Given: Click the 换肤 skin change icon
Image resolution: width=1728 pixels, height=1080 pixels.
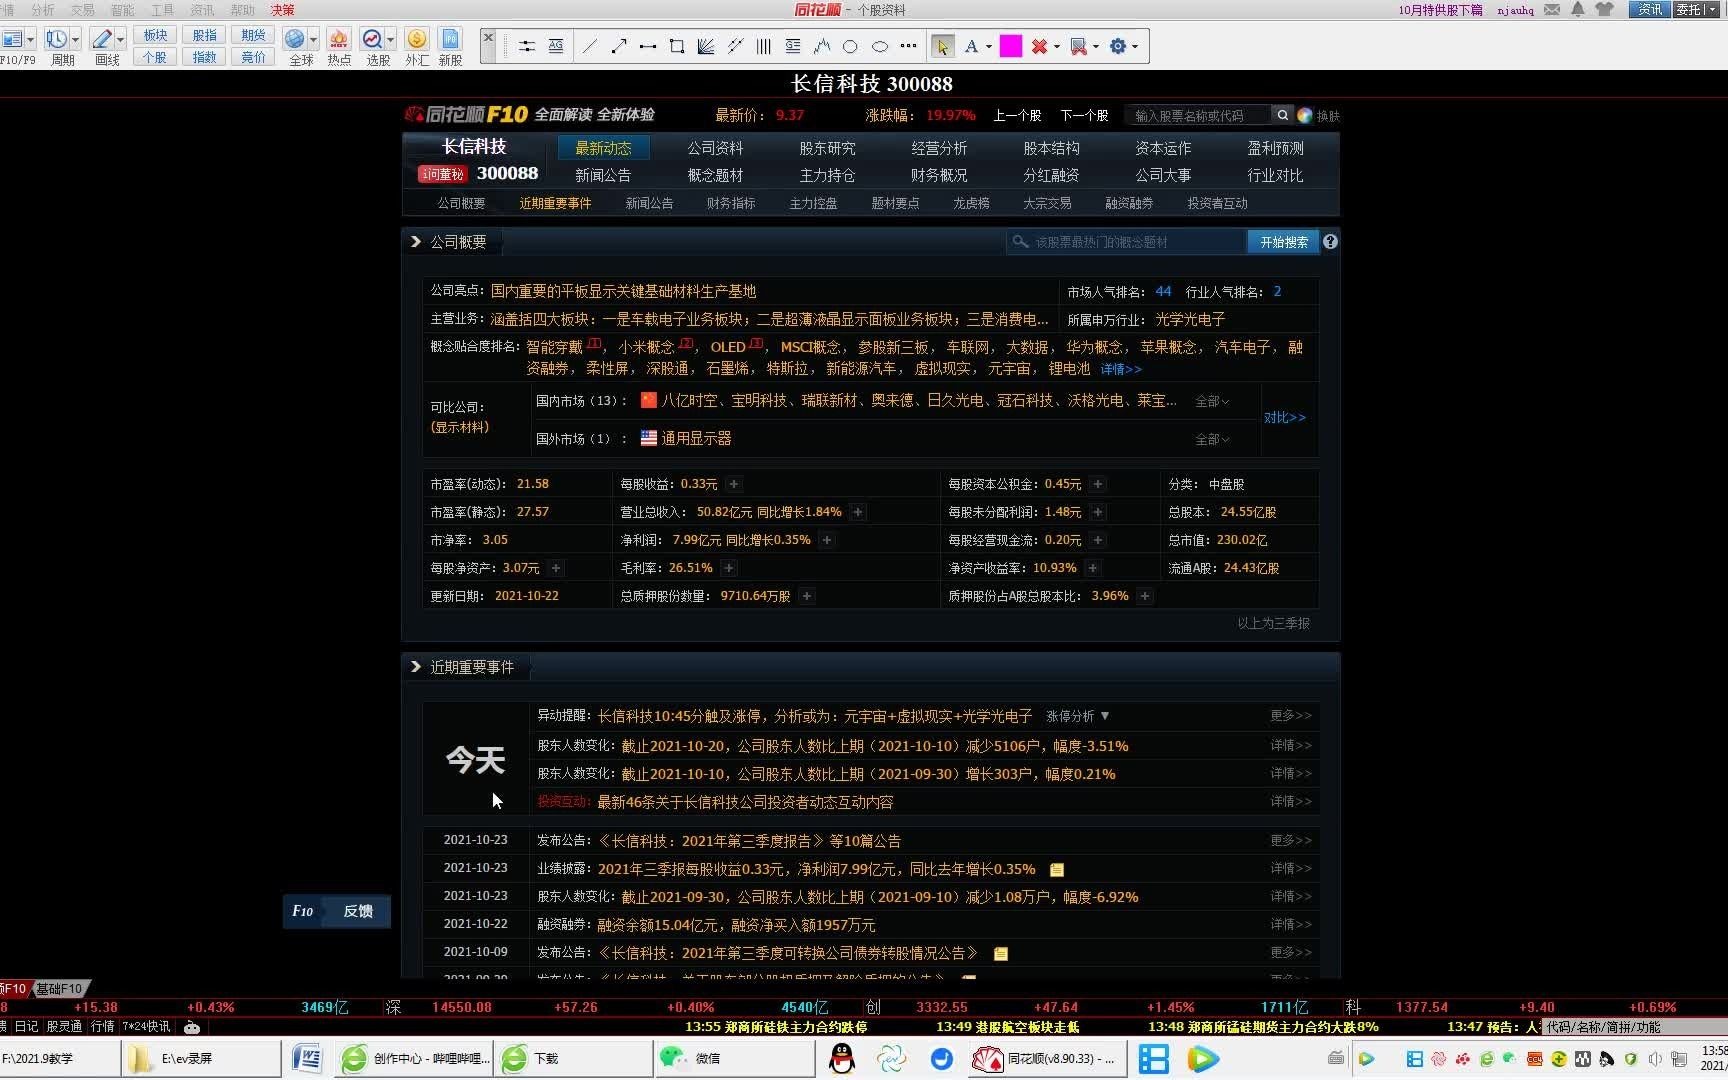Looking at the screenshot, I should click(x=1318, y=116).
